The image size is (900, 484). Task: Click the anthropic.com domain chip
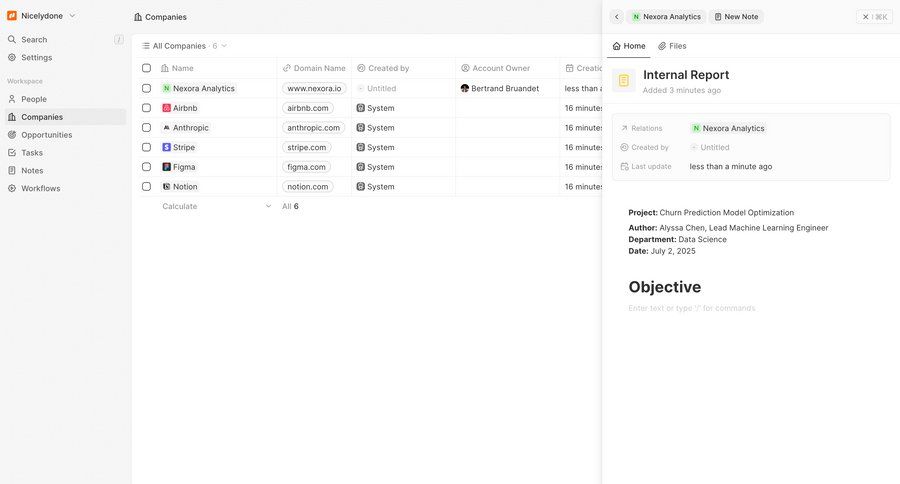tap(313, 127)
